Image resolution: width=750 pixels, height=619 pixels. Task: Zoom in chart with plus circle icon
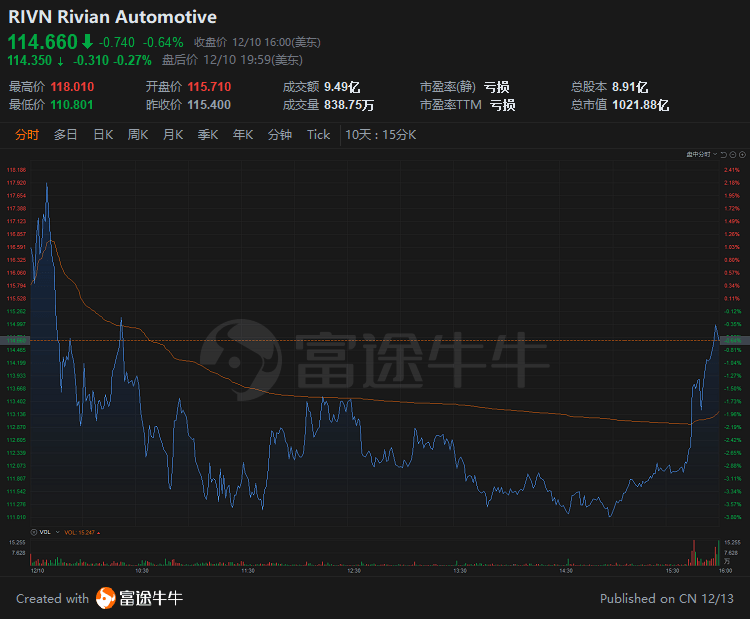(742, 155)
